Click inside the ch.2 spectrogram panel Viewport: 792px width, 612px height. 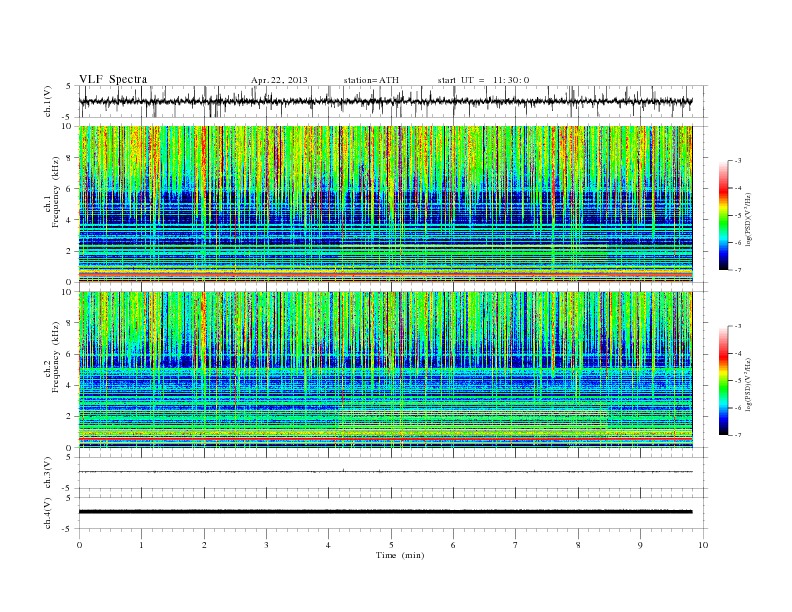coord(385,369)
